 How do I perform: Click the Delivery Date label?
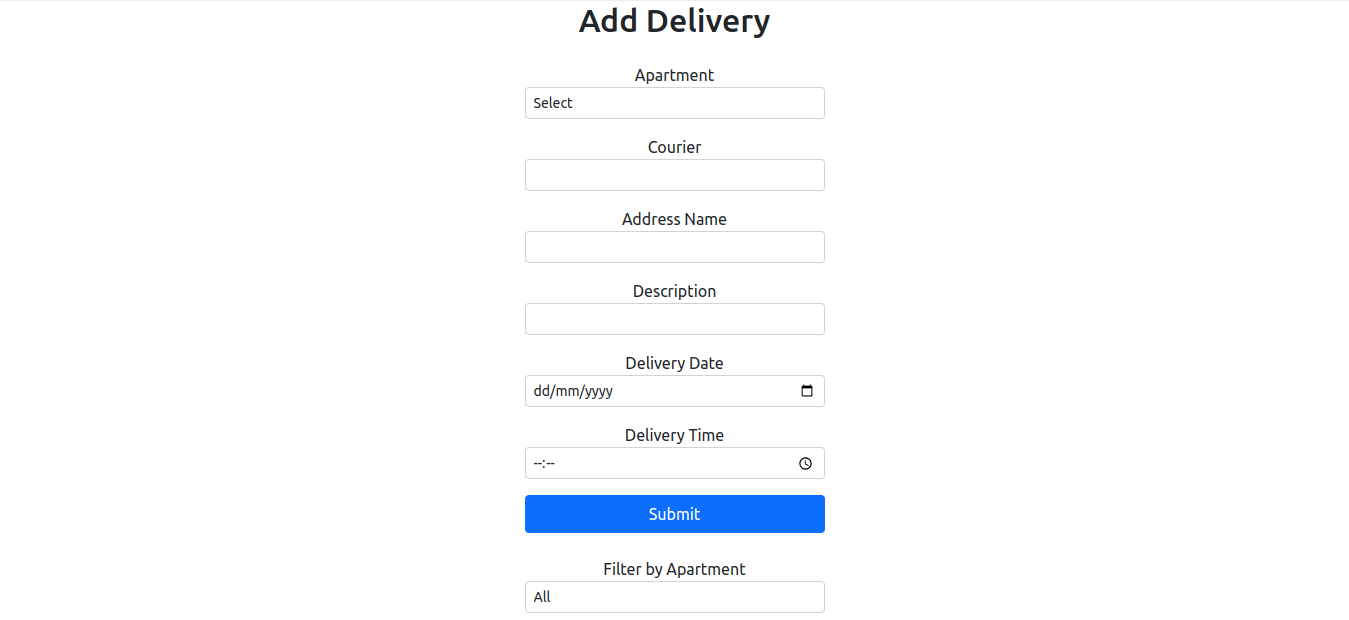coord(674,363)
